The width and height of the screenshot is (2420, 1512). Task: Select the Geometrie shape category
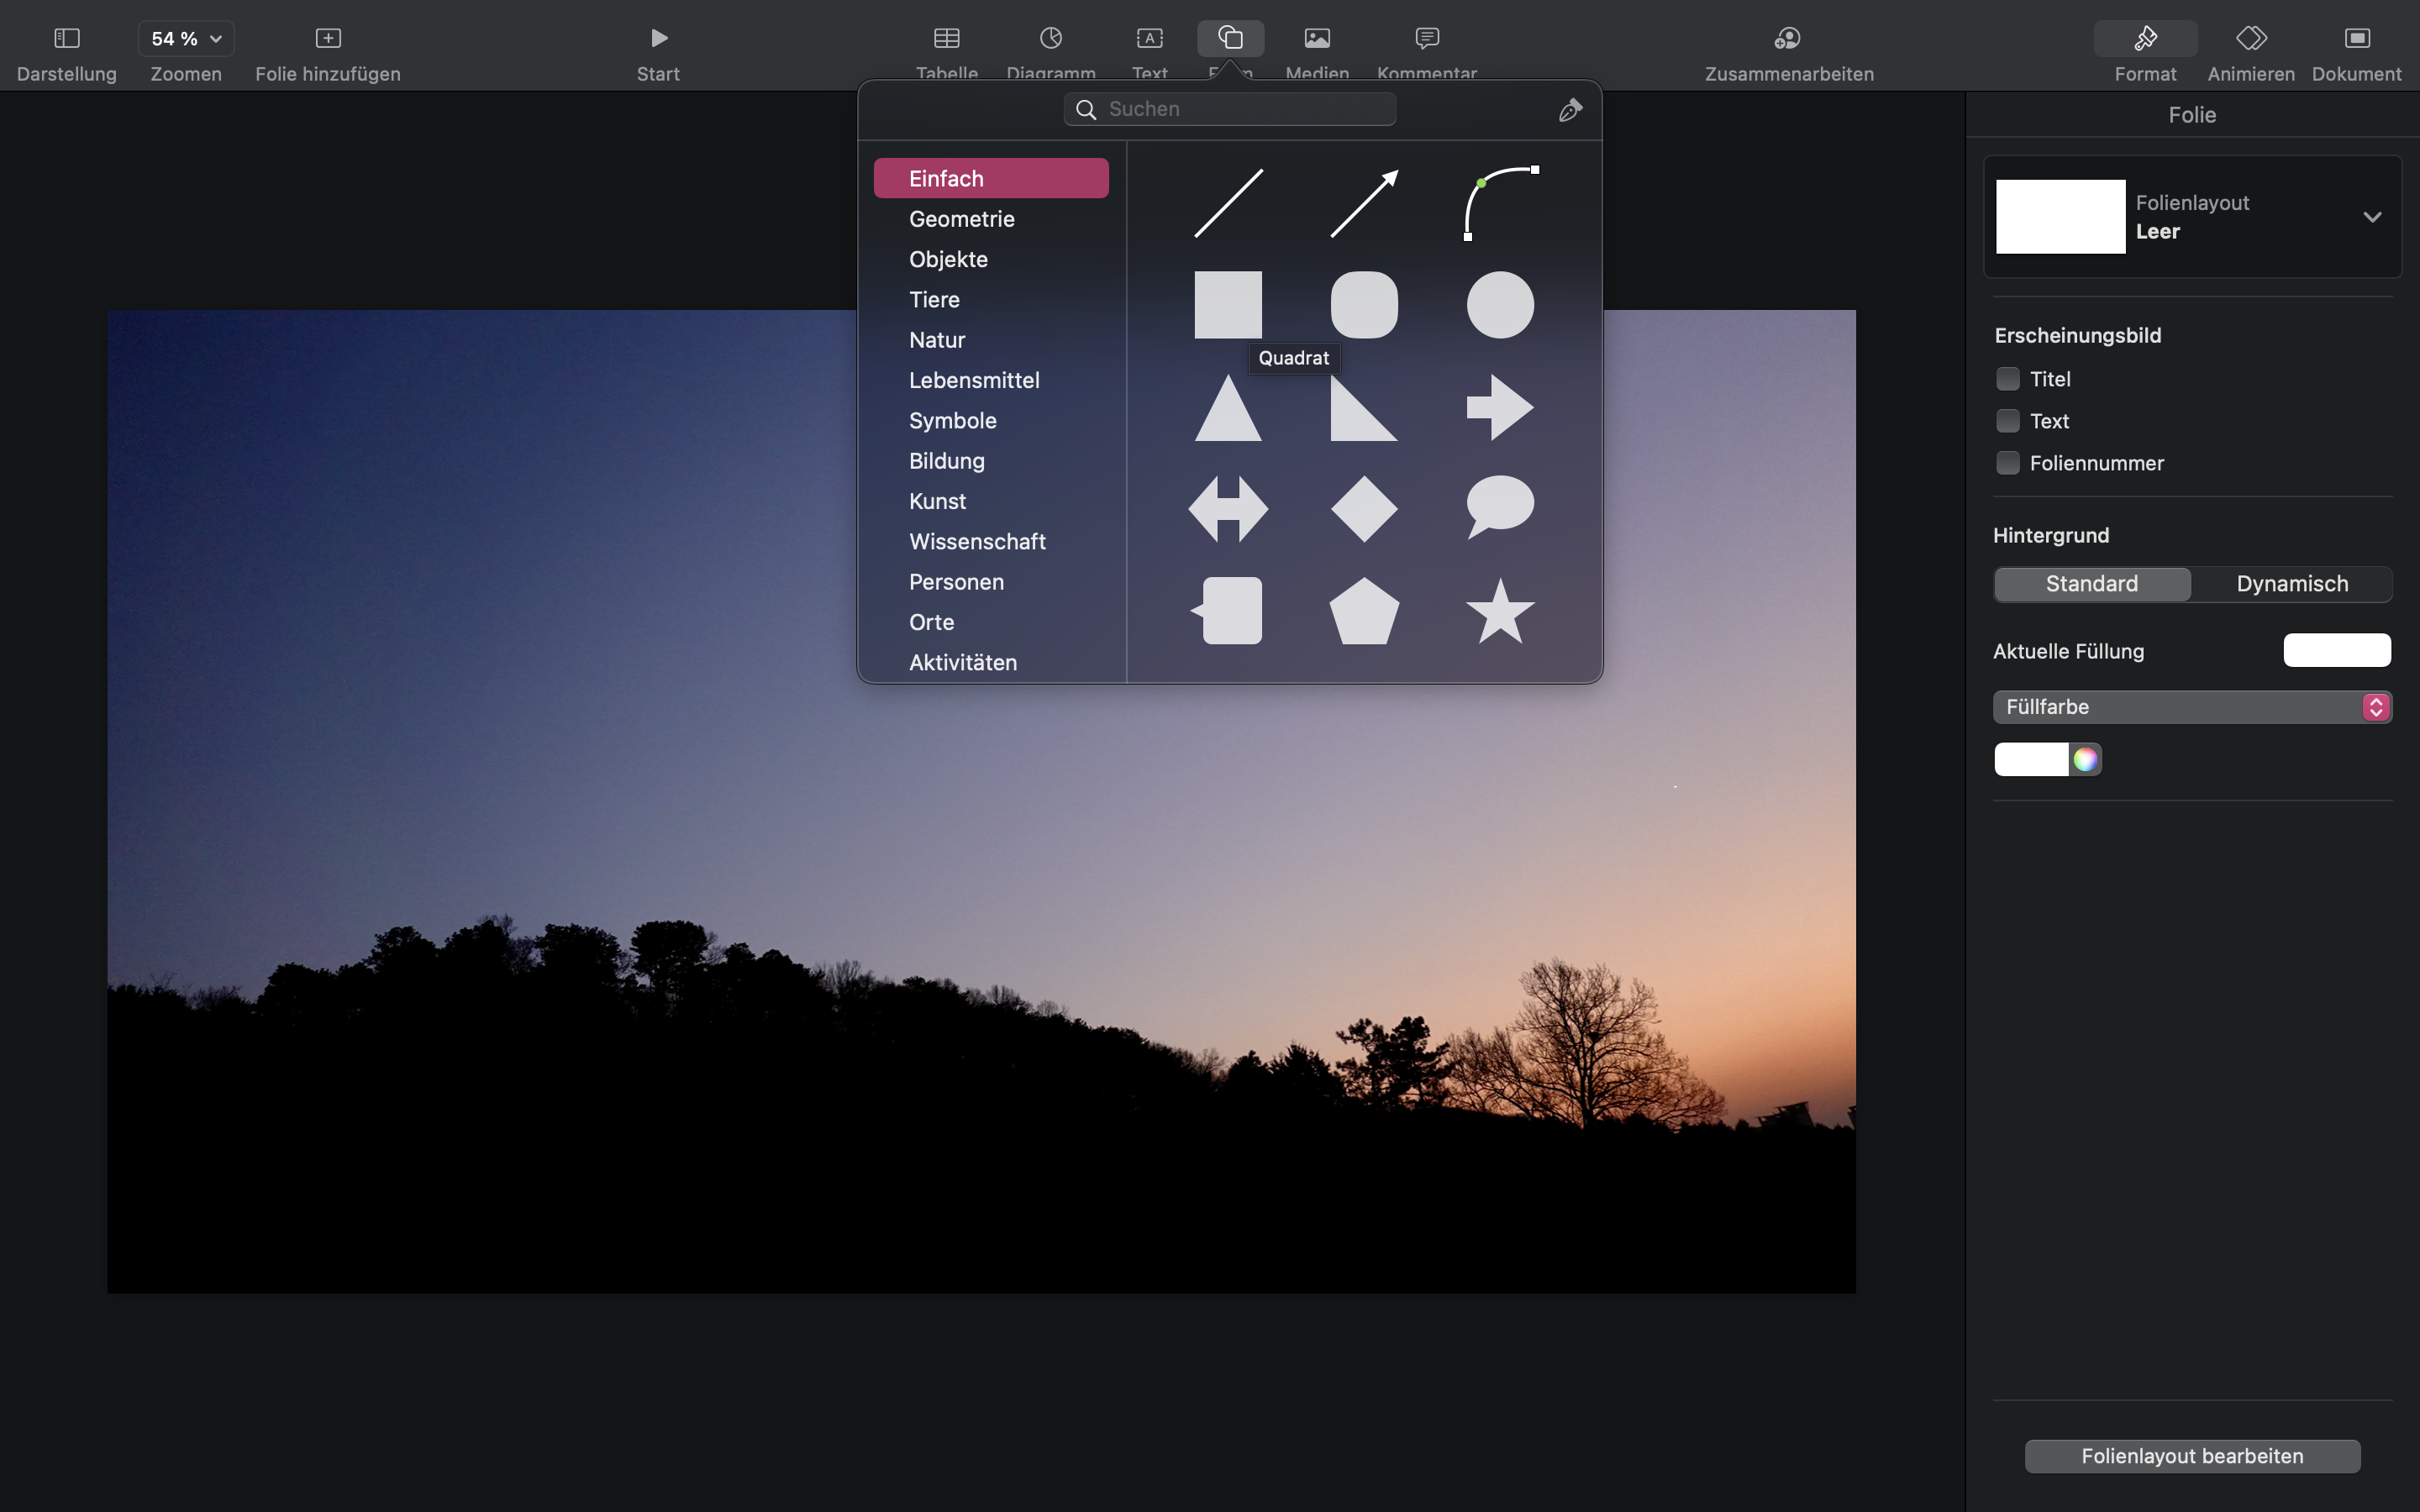point(961,219)
